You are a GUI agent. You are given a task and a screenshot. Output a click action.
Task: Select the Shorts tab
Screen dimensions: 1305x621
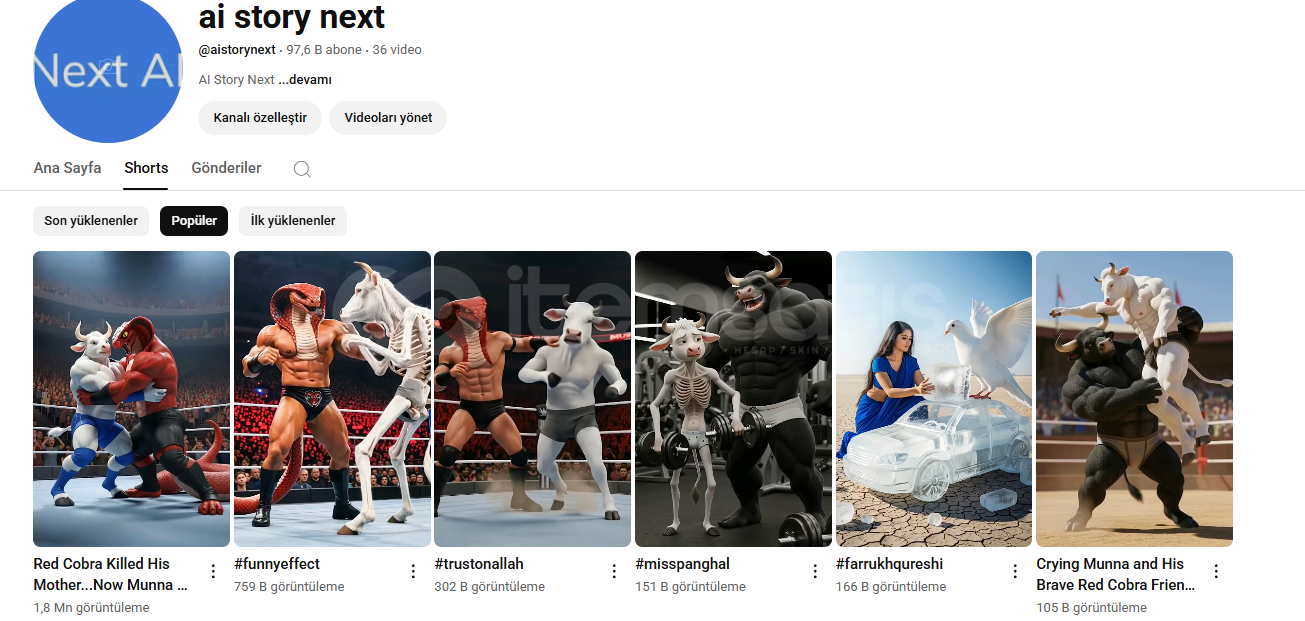pyautogui.click(x=146, y=168)
